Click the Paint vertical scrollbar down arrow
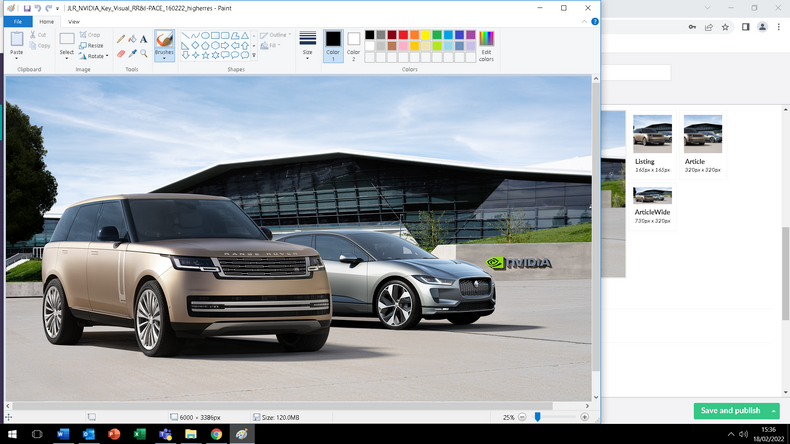The width and height of the screenshot is (790, 444). pos(596,397)
